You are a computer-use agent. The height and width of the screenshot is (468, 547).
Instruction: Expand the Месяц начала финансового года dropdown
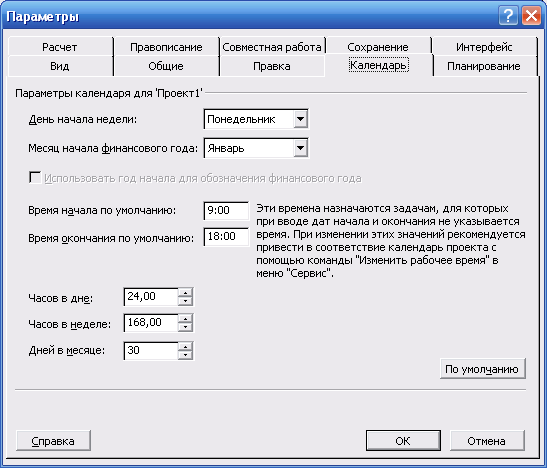300,149
